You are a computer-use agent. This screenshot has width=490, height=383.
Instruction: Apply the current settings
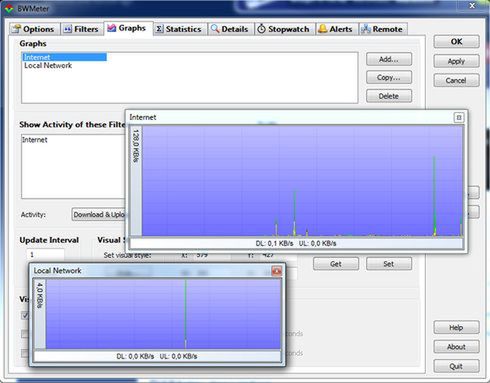pyautogui.click(x=456, y=61)
